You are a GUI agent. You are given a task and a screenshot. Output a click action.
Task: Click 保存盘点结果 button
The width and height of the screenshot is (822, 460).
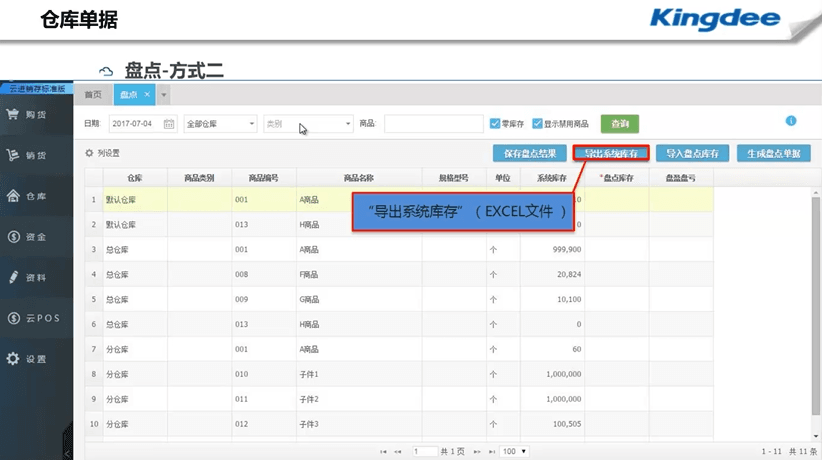coord(529,153)
